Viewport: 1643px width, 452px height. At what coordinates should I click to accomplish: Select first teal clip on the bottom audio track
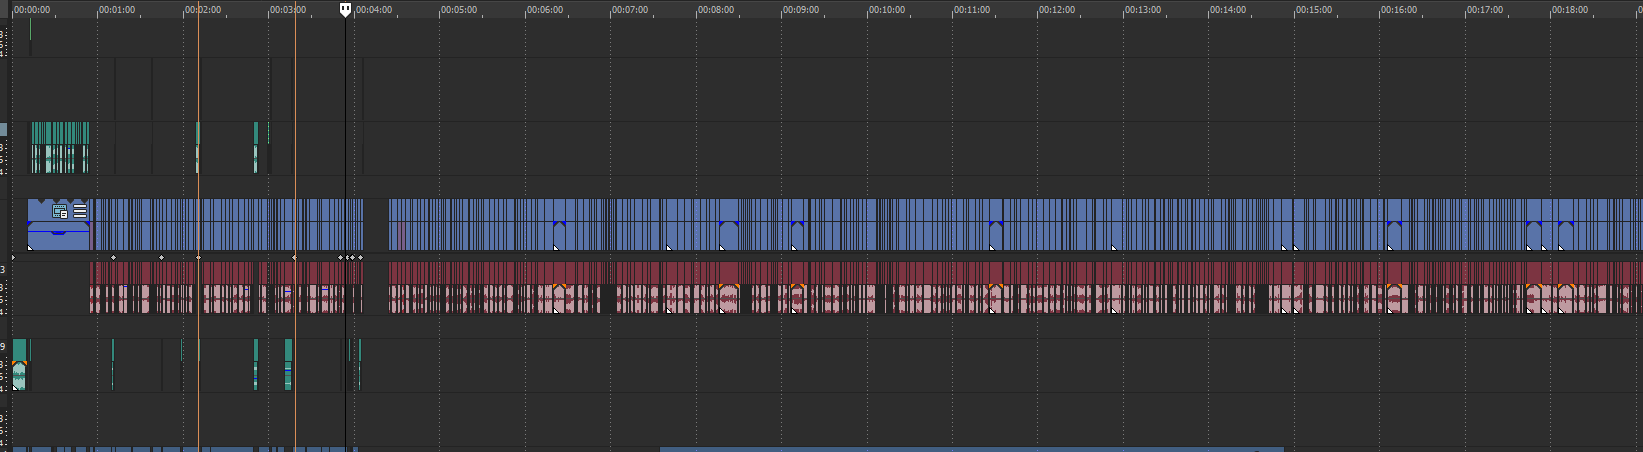click(19, 364)
